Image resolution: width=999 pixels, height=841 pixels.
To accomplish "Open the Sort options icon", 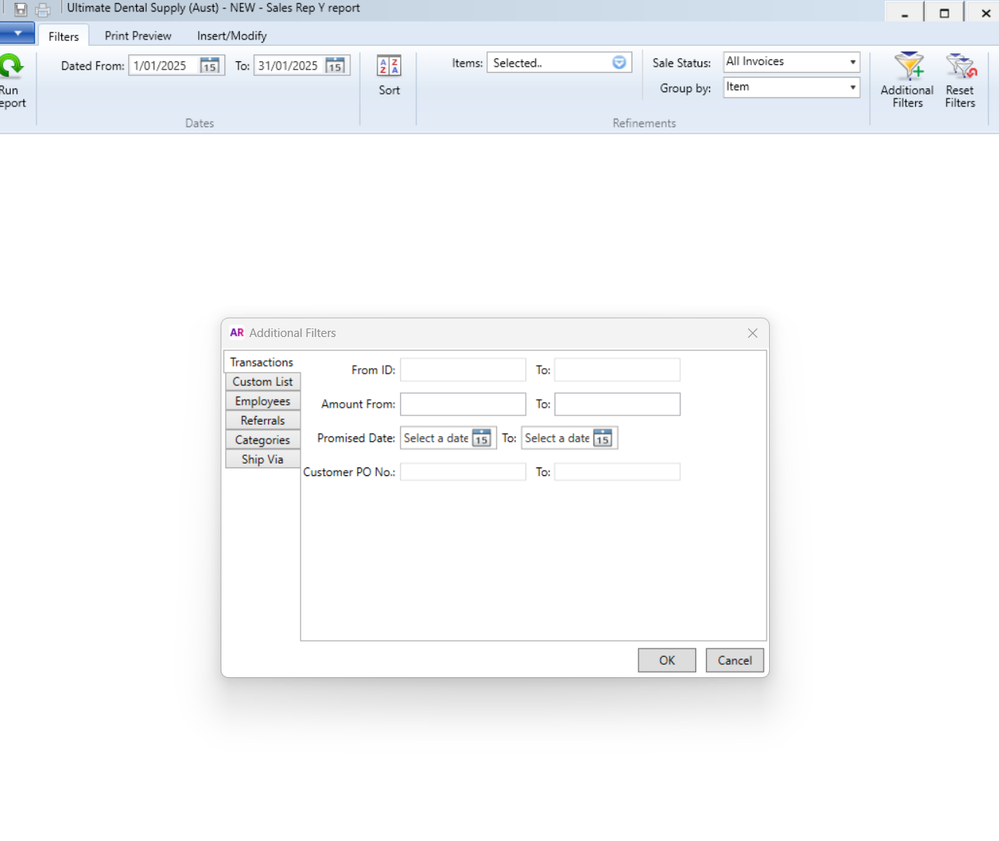I will pyautogui.click(x=389, y=67).
